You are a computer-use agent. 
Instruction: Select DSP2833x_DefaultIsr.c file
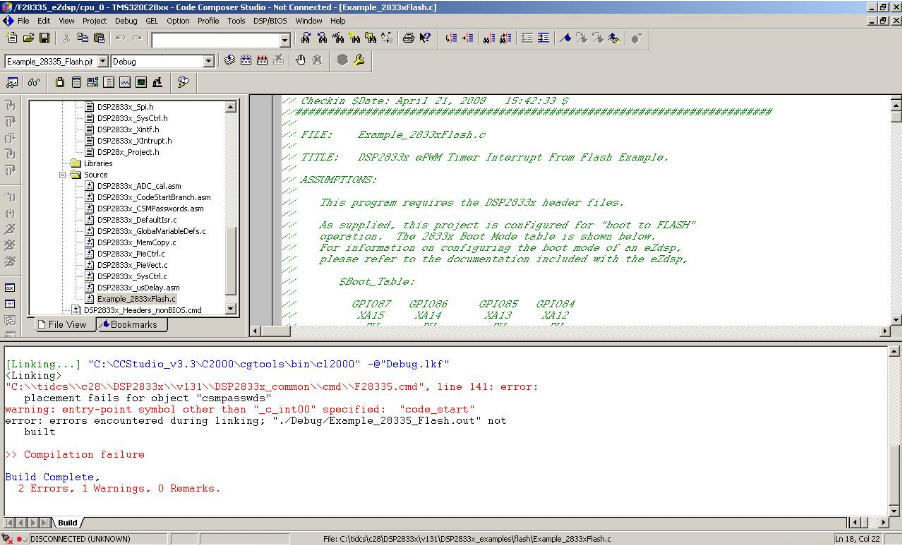tap(137, 220)
